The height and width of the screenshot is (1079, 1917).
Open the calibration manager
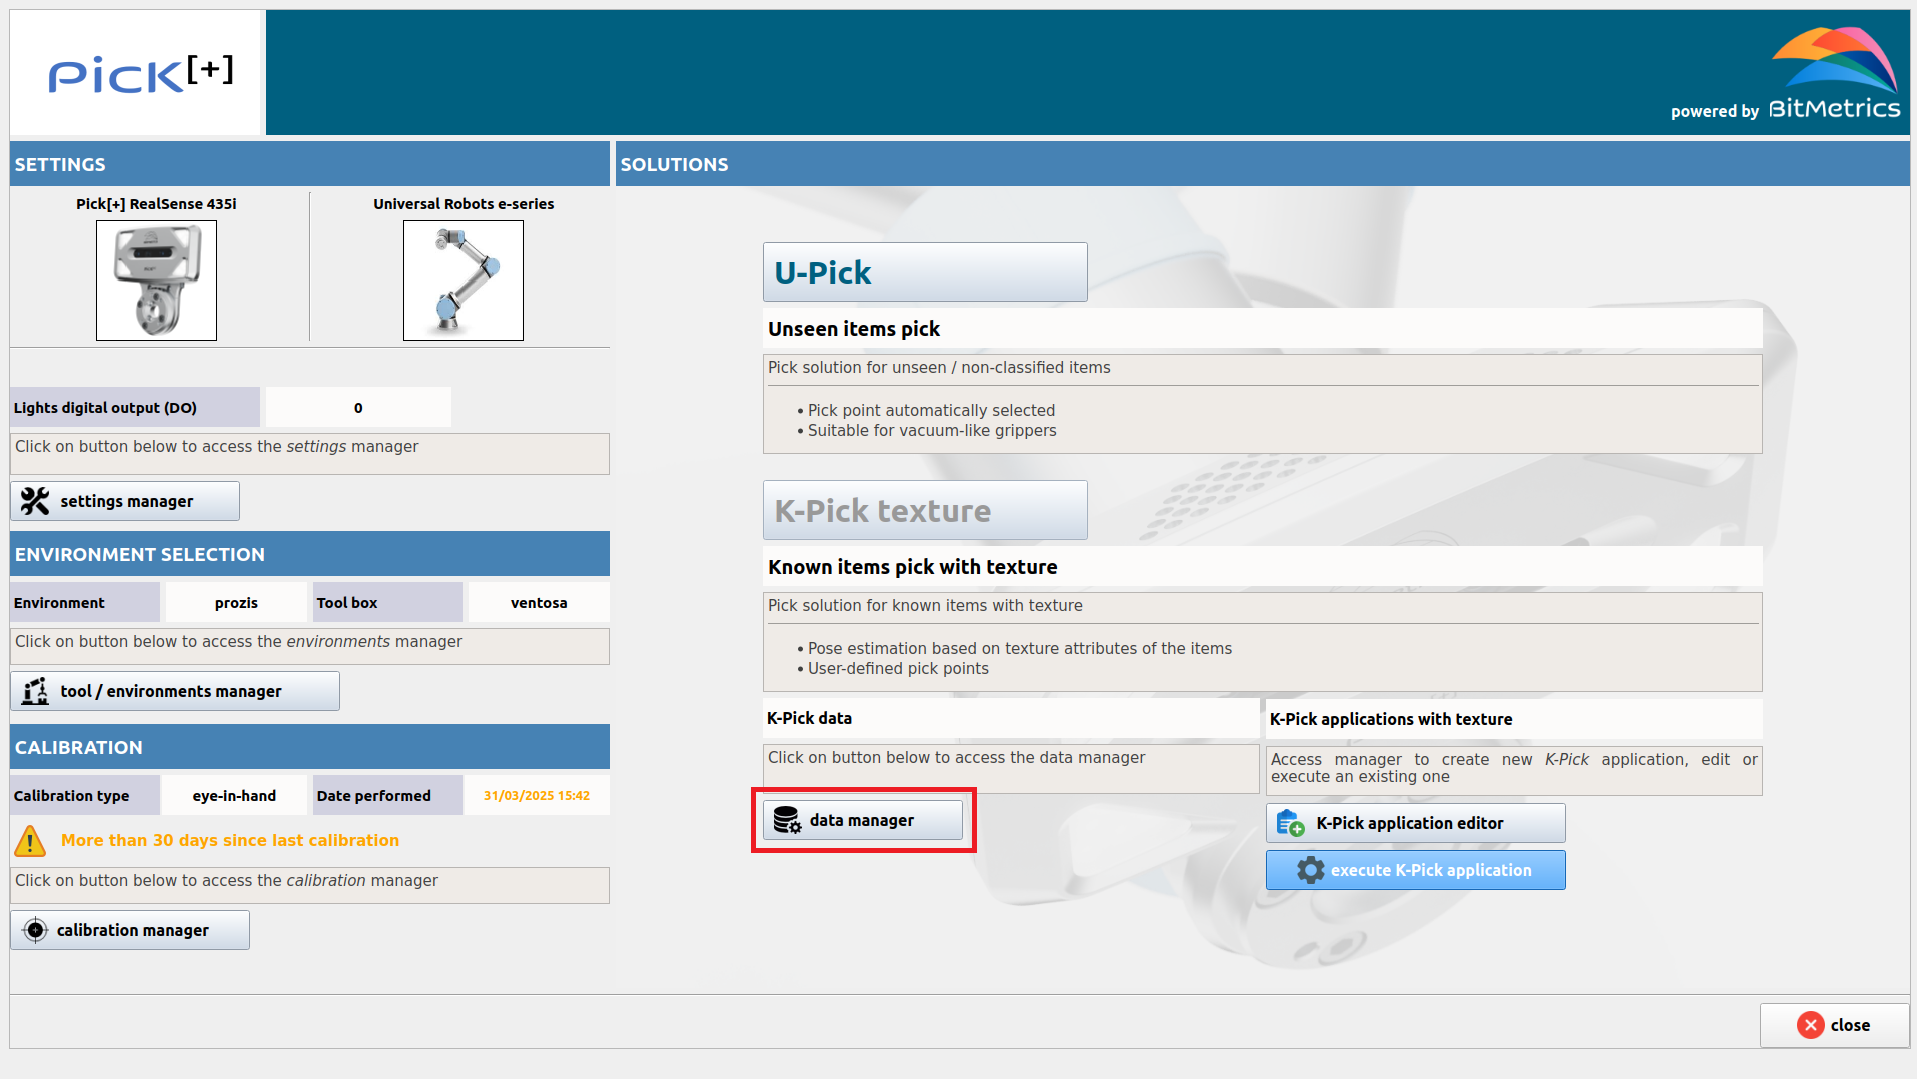point(130,930)
